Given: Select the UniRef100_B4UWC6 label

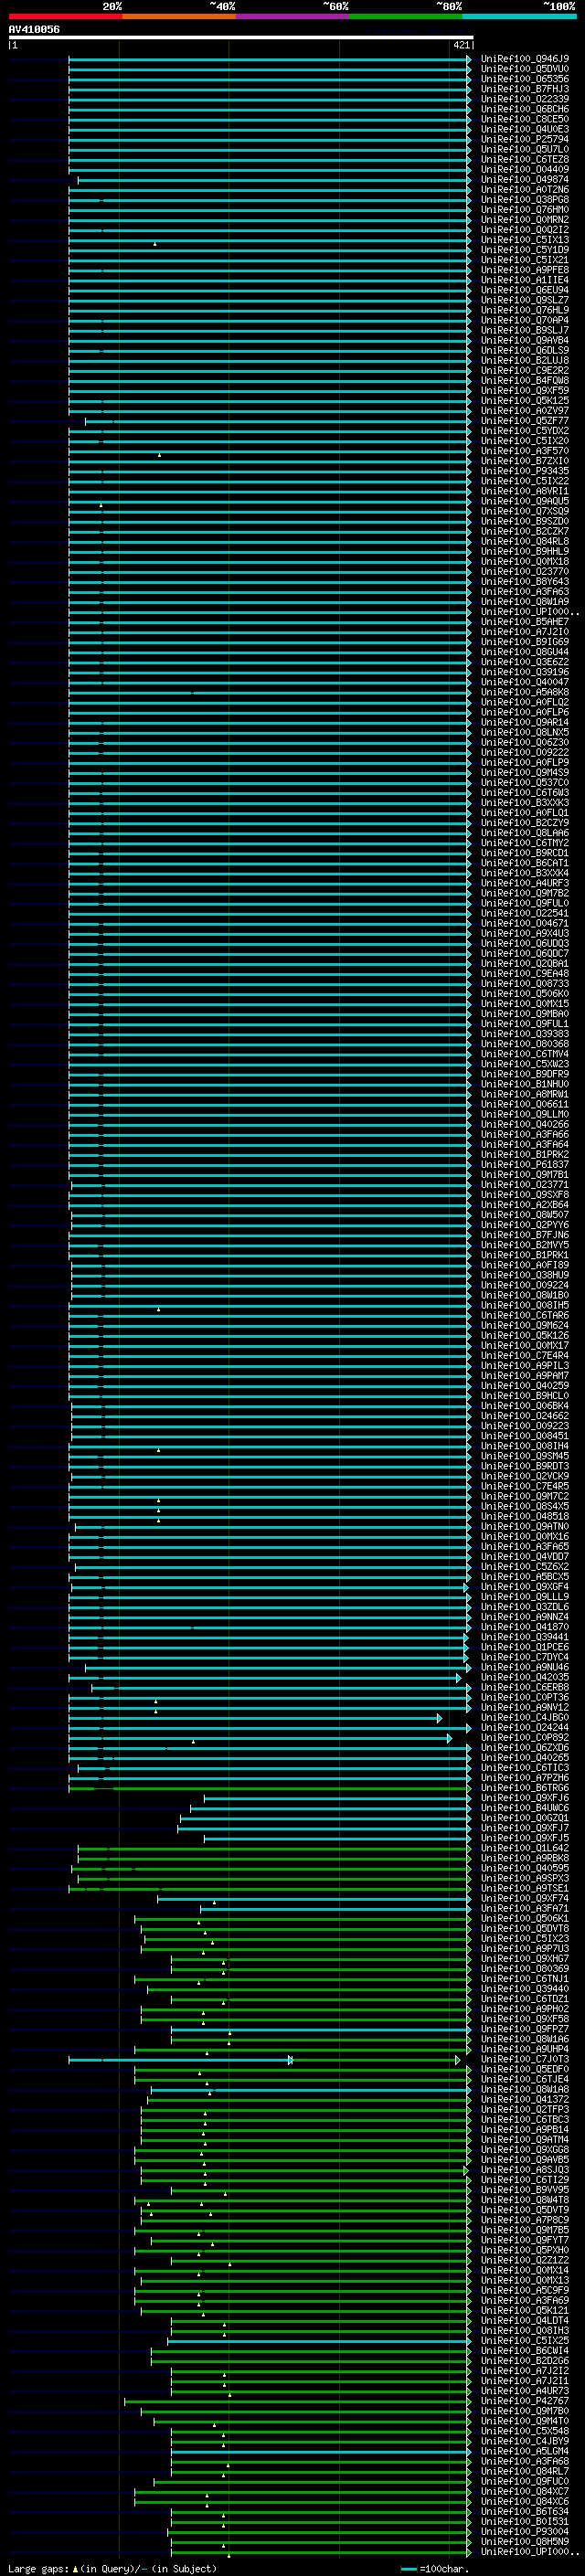Looking at the screenshot, I should [x=524, y=1808].
